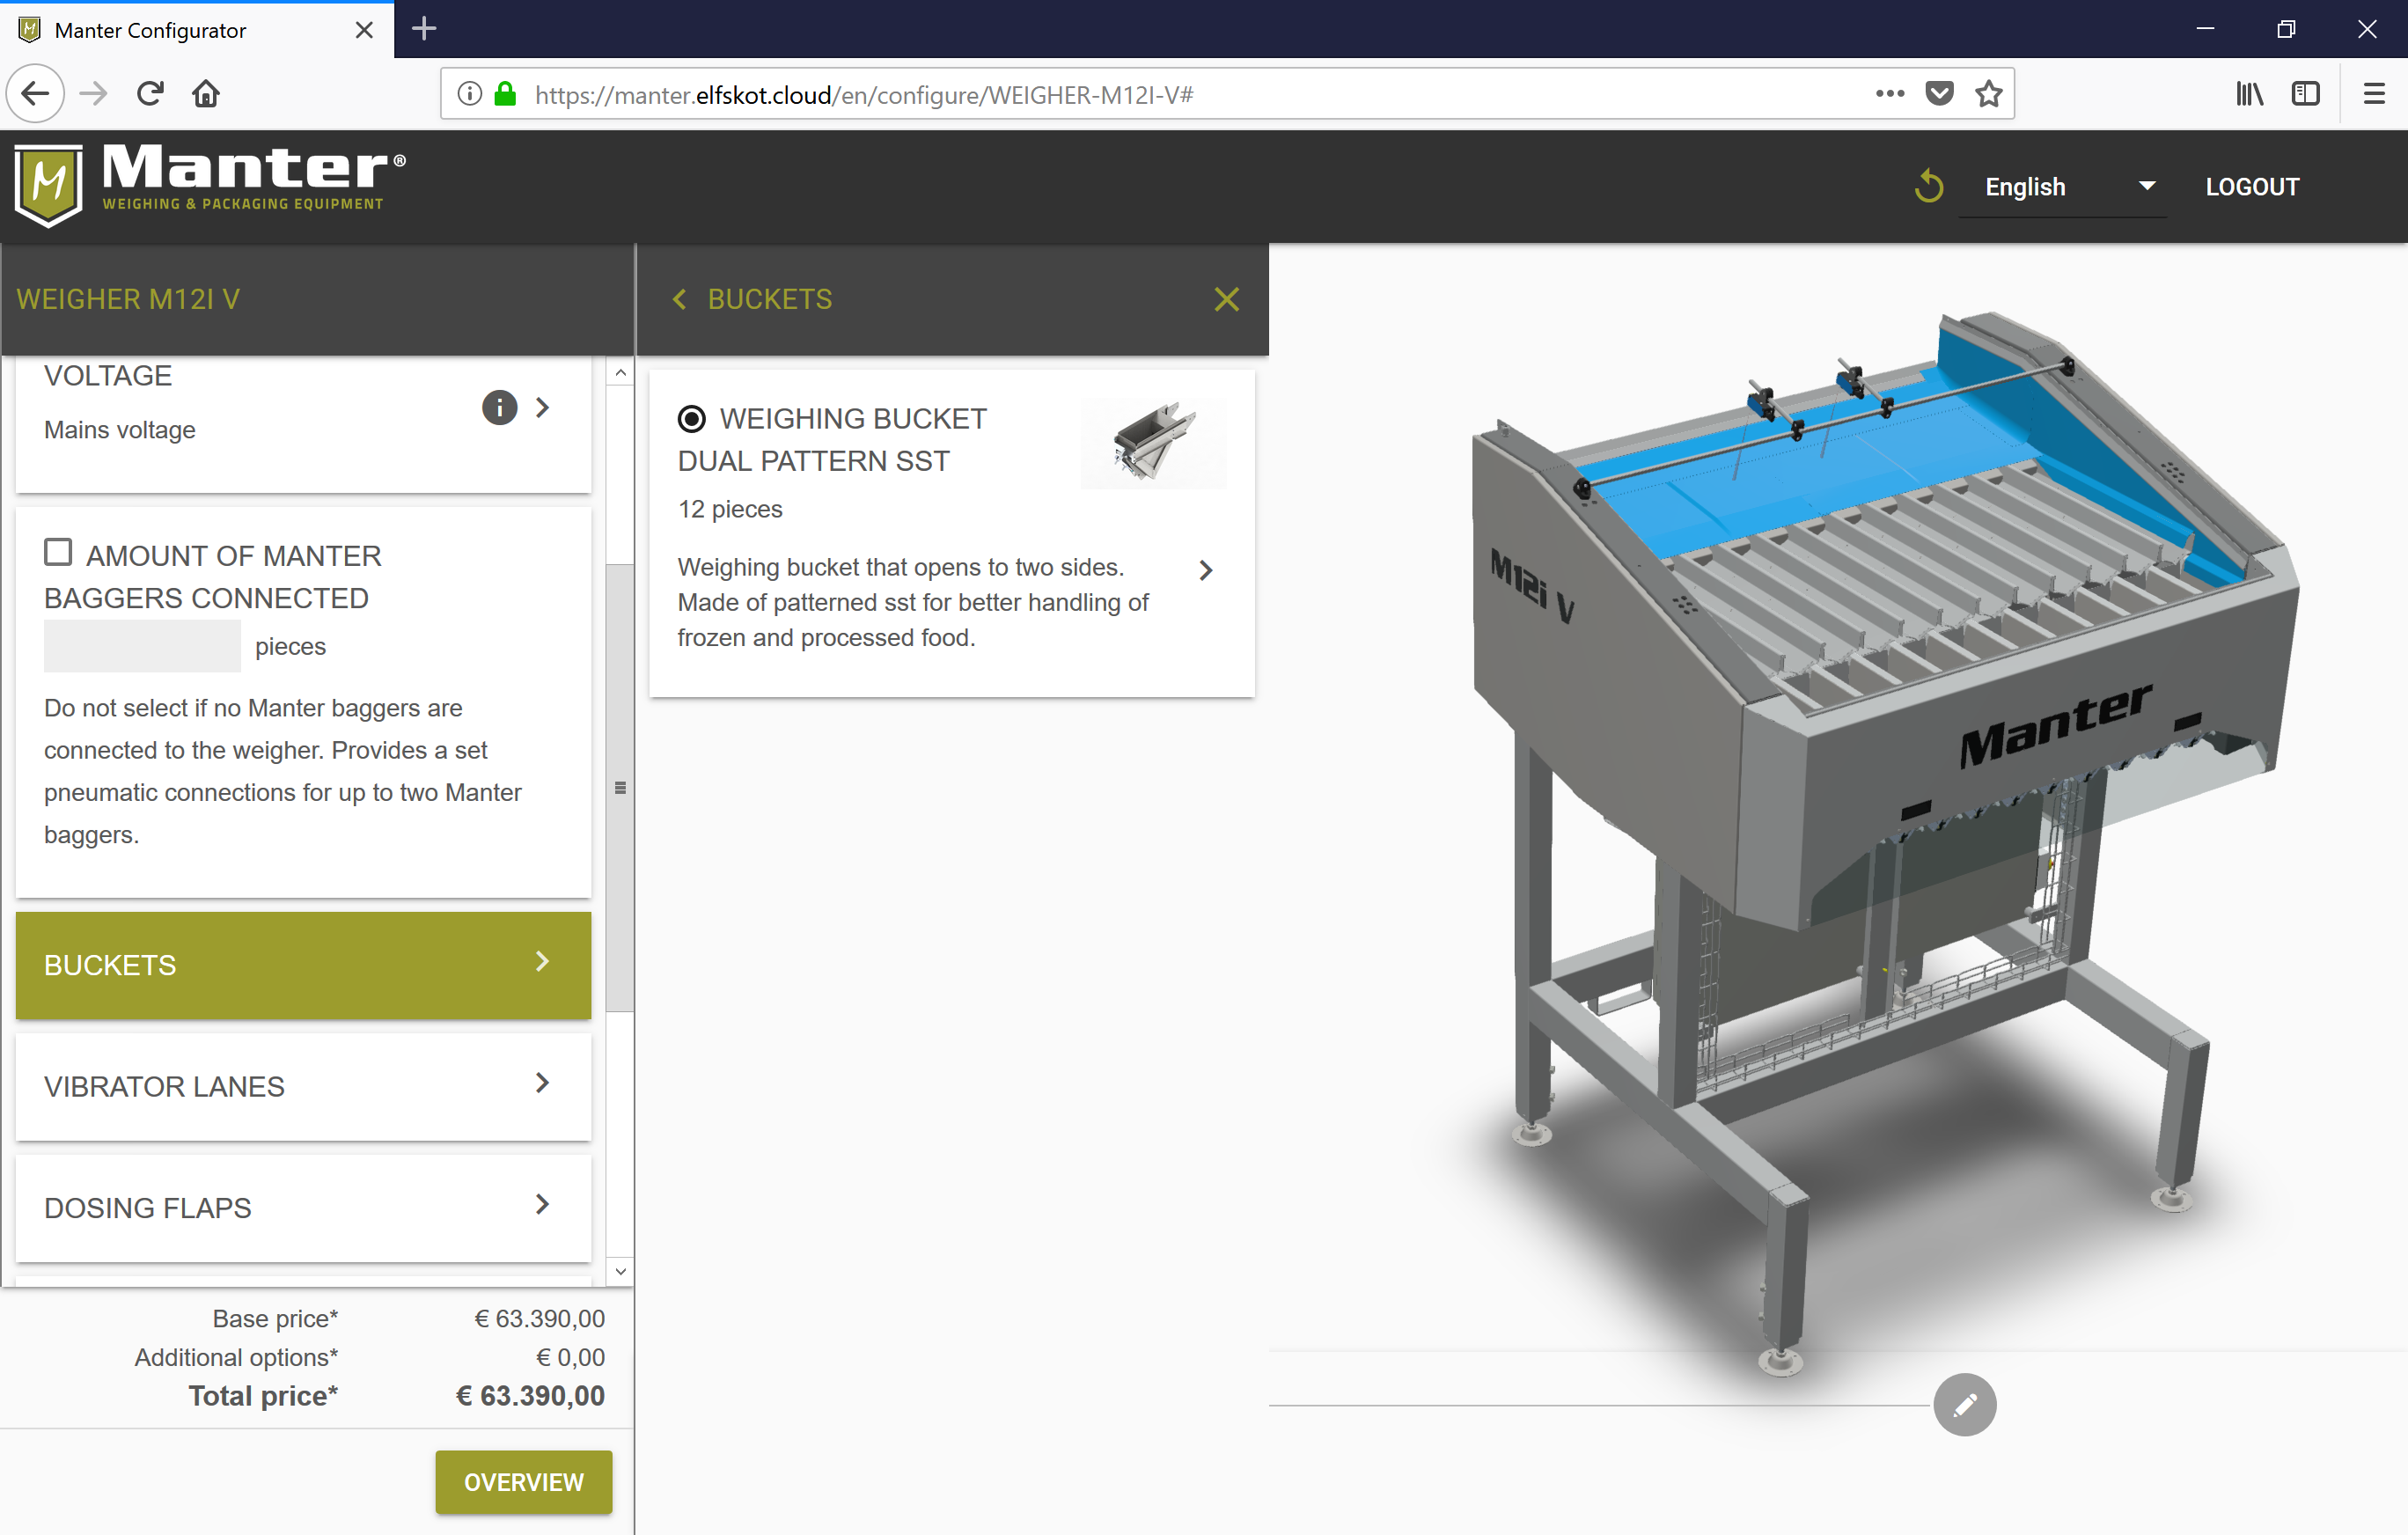Image resolution: width=2408 pixels, height=1535 pixels.
Task: Show Voltage info via the i icon
Action: point(499,407)
